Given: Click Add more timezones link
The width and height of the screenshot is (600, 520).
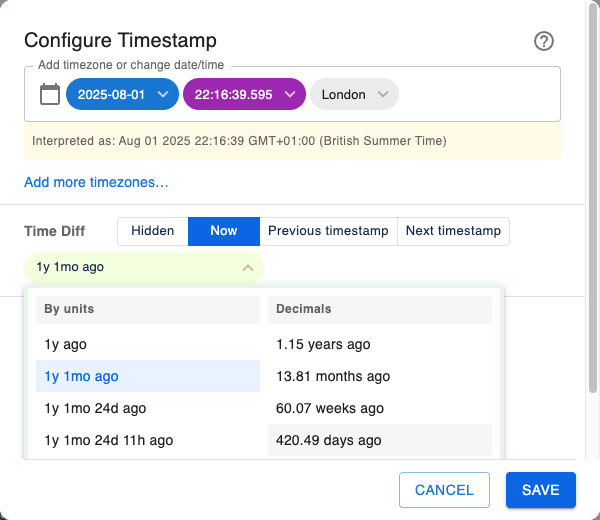Looking at the screenshot, I should click(96, 182).
